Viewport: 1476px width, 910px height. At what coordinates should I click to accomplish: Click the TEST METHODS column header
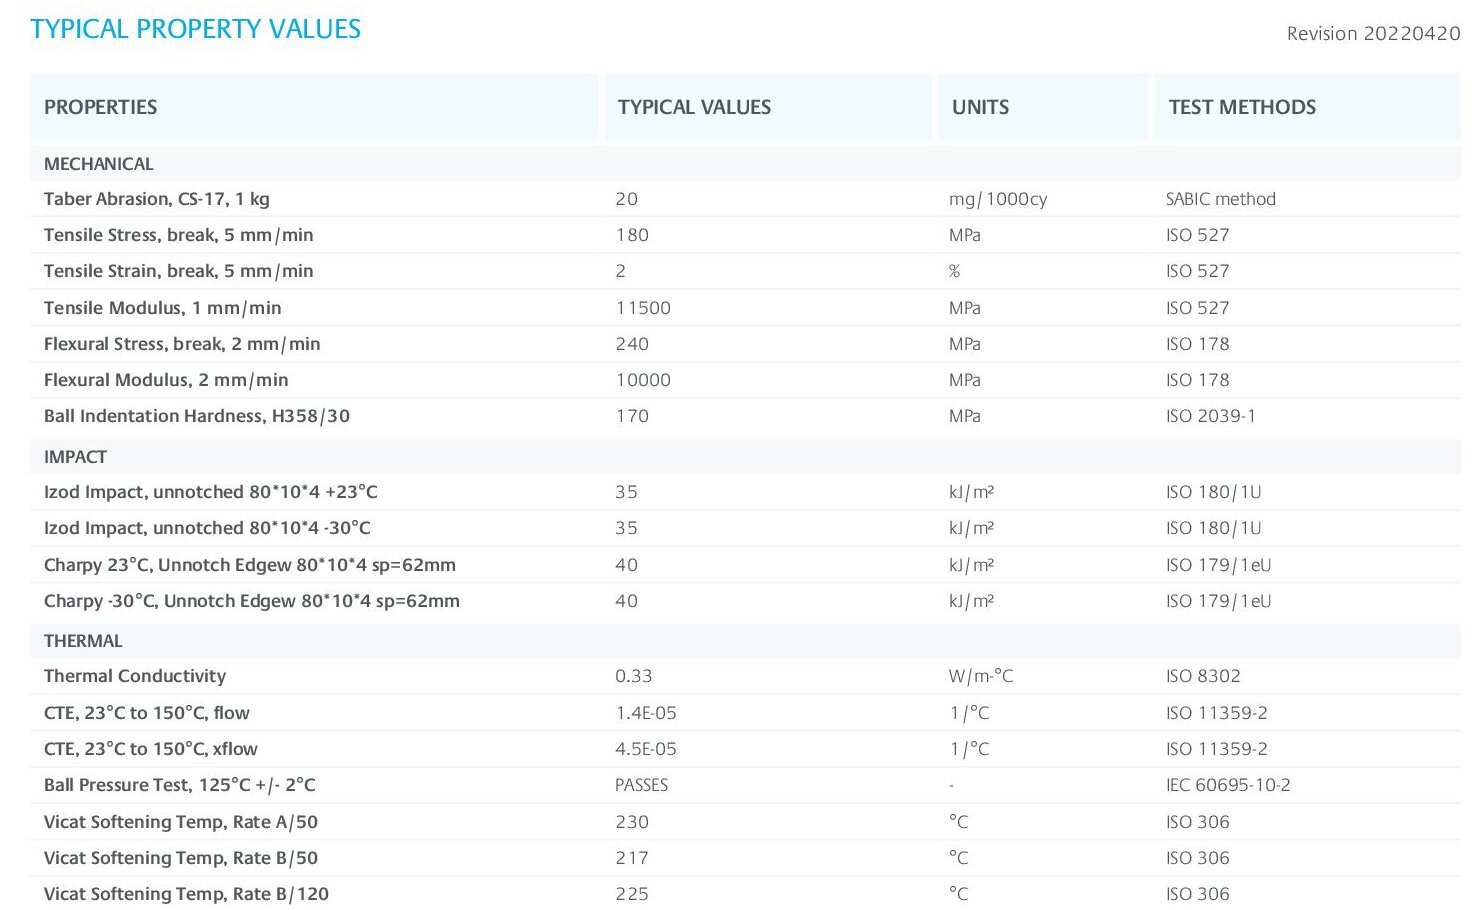[x=1242, y=107]
